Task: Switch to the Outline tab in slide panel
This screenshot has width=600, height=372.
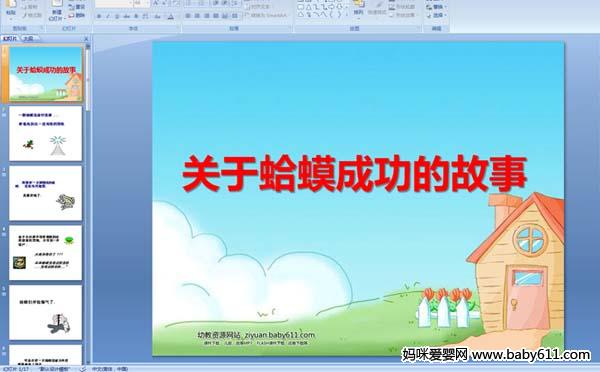Action: [28, 38]
